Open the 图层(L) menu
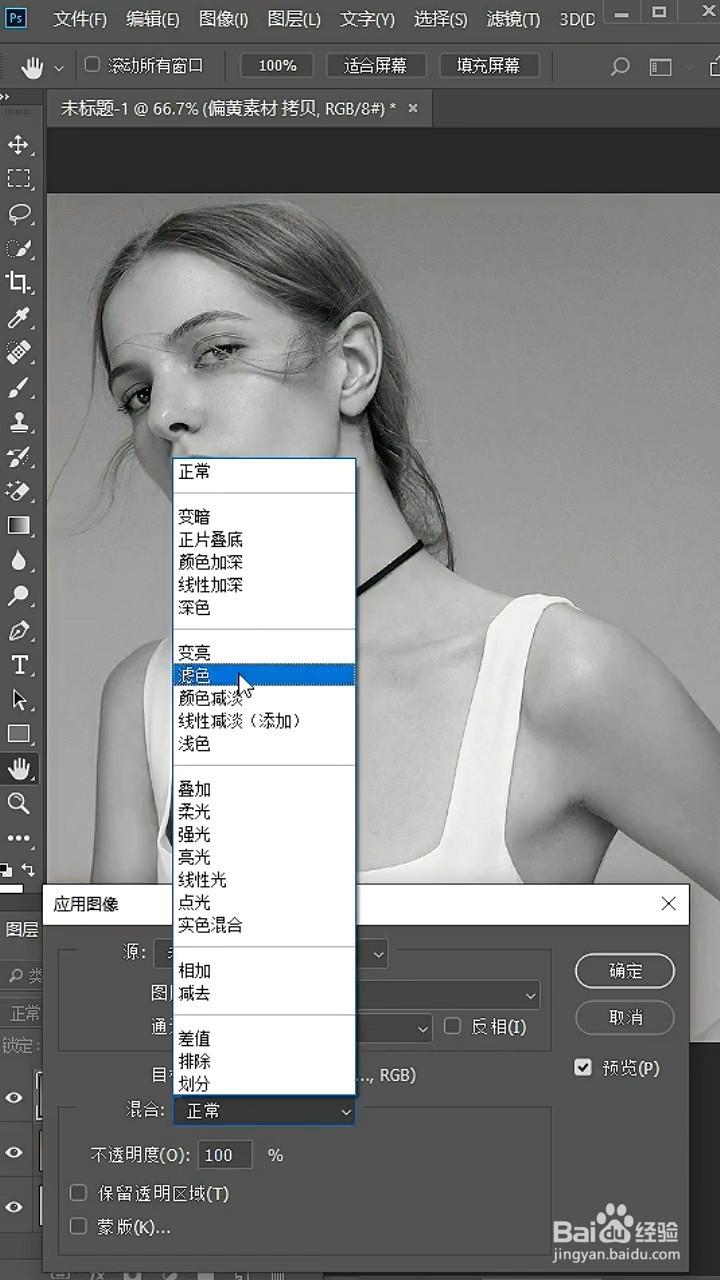Viewport: 720px width, 1280px height. point(295,20)
